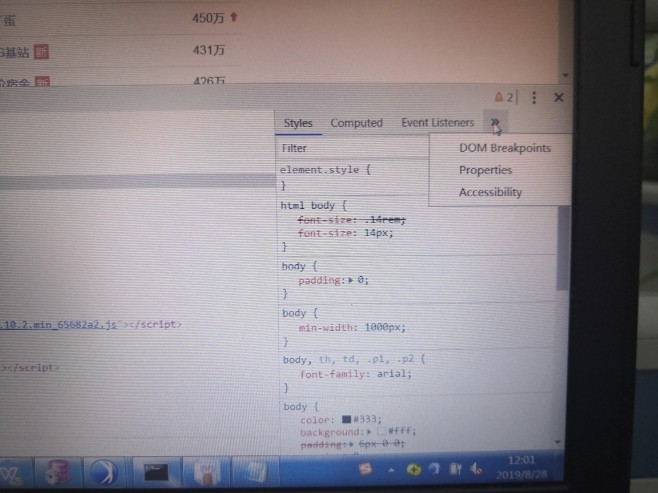Close the DevTools panel
This screenshot has height=493, width=658.
point(559,97)
